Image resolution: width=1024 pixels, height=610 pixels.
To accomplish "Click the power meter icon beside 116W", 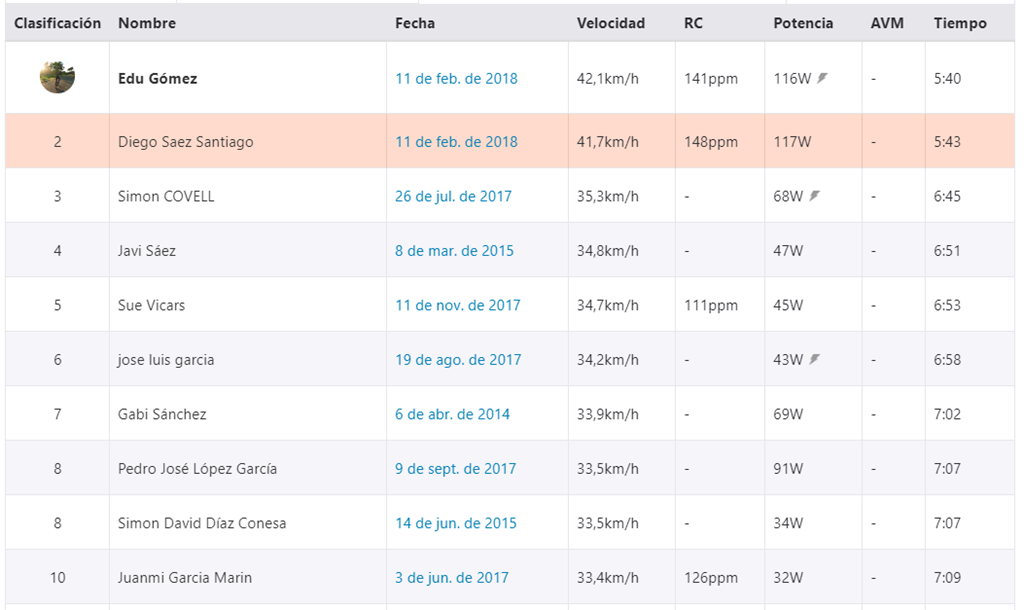I will [x=822, y=78].
